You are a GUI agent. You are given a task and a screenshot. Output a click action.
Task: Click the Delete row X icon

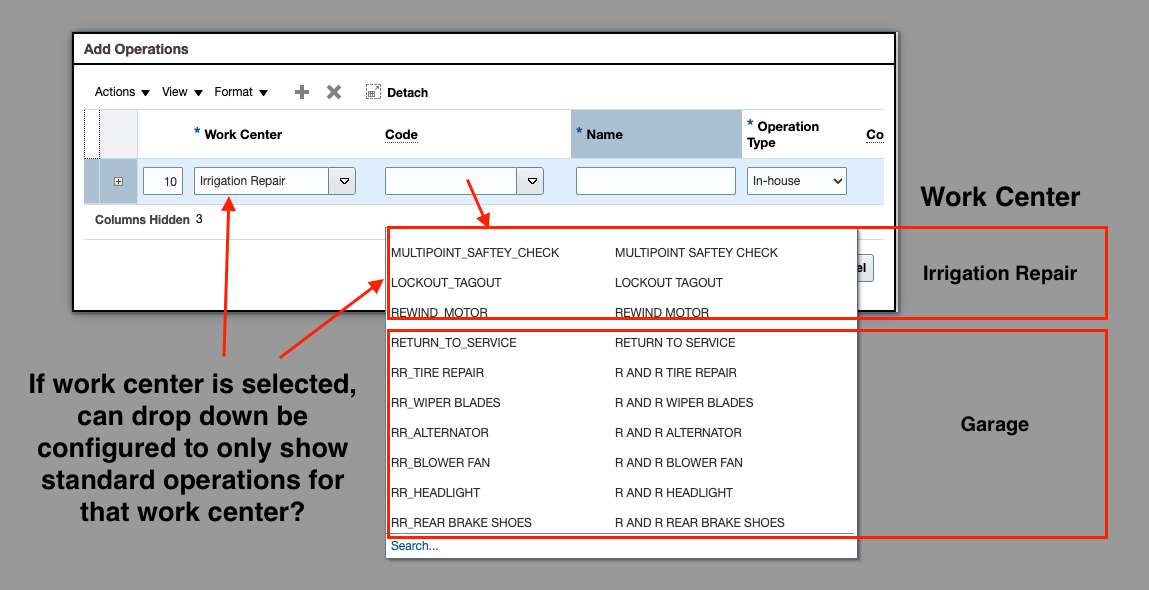coord(334,91)
